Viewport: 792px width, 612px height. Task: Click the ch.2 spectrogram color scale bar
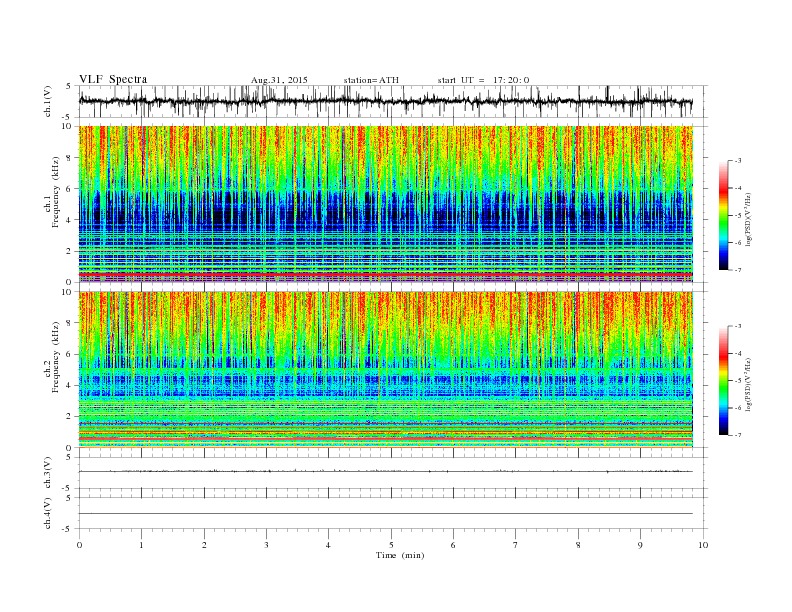tap(723, 380)
